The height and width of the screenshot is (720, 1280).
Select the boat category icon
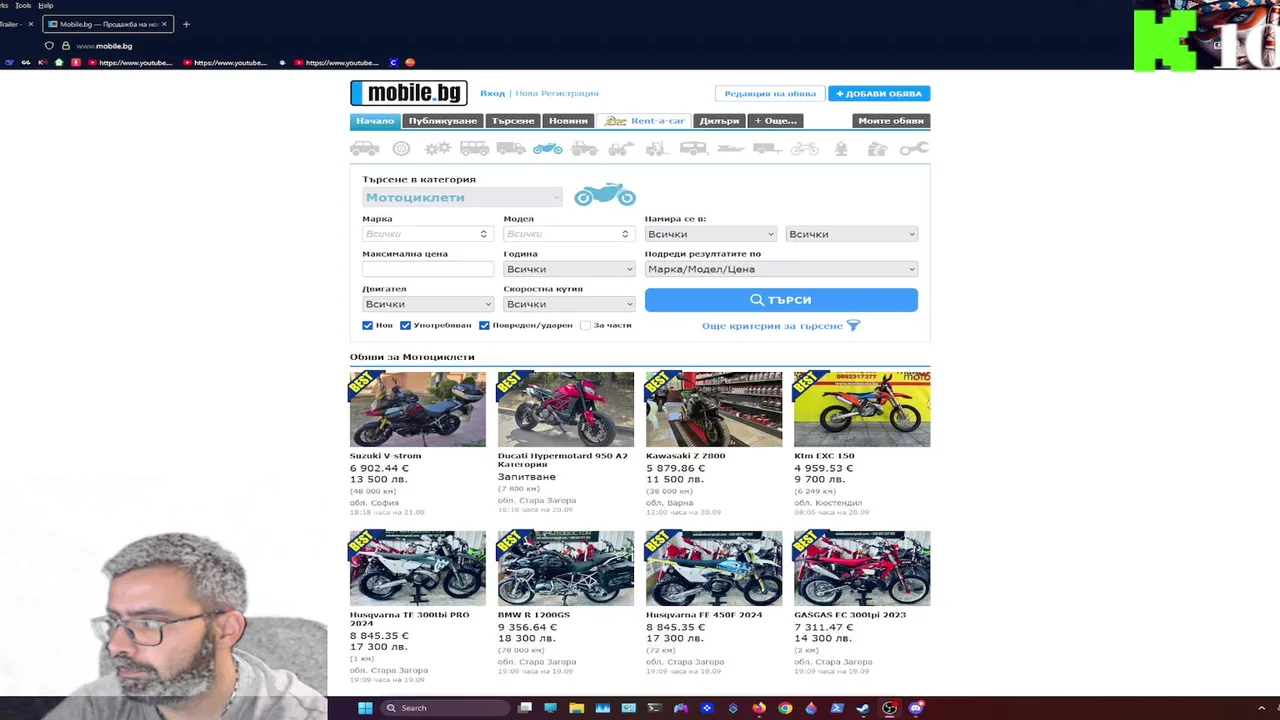point(731,149)
